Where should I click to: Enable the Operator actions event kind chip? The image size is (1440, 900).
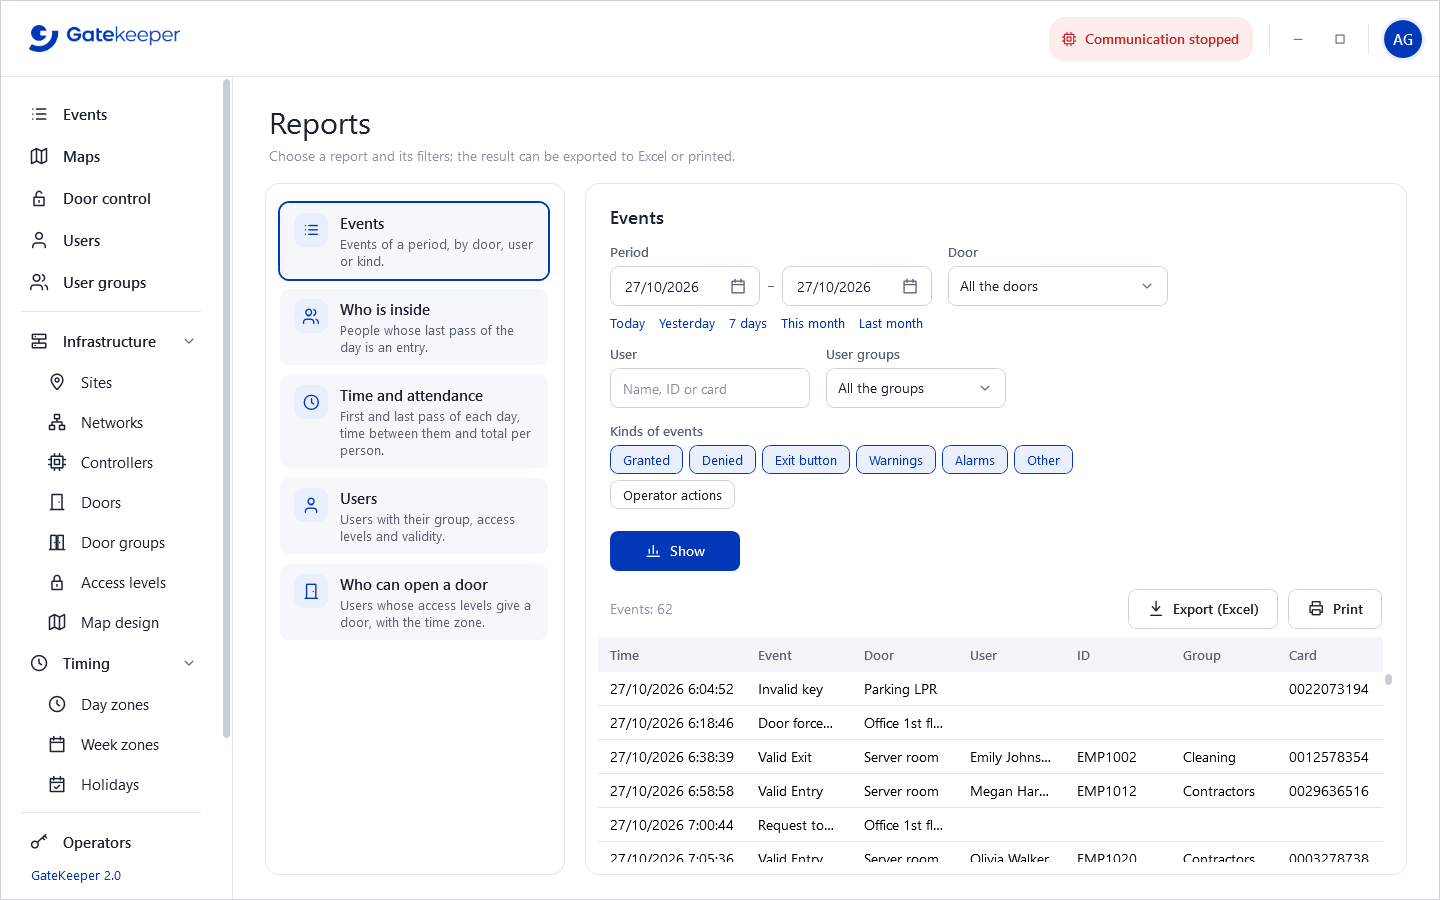[x=672, y=495]
